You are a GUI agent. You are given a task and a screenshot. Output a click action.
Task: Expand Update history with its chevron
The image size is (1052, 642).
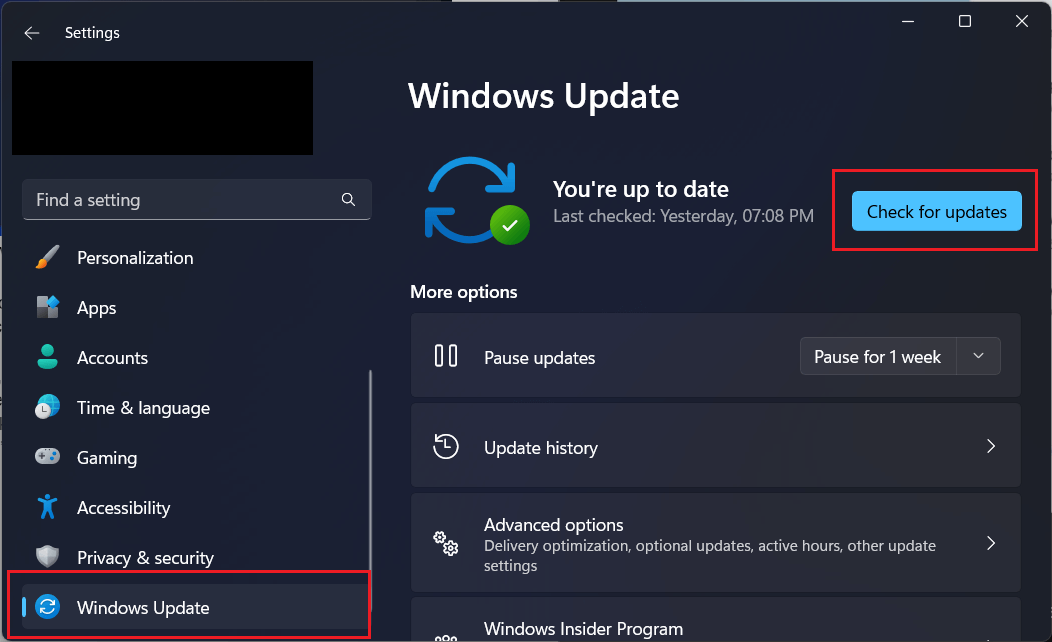pos(990,447)
